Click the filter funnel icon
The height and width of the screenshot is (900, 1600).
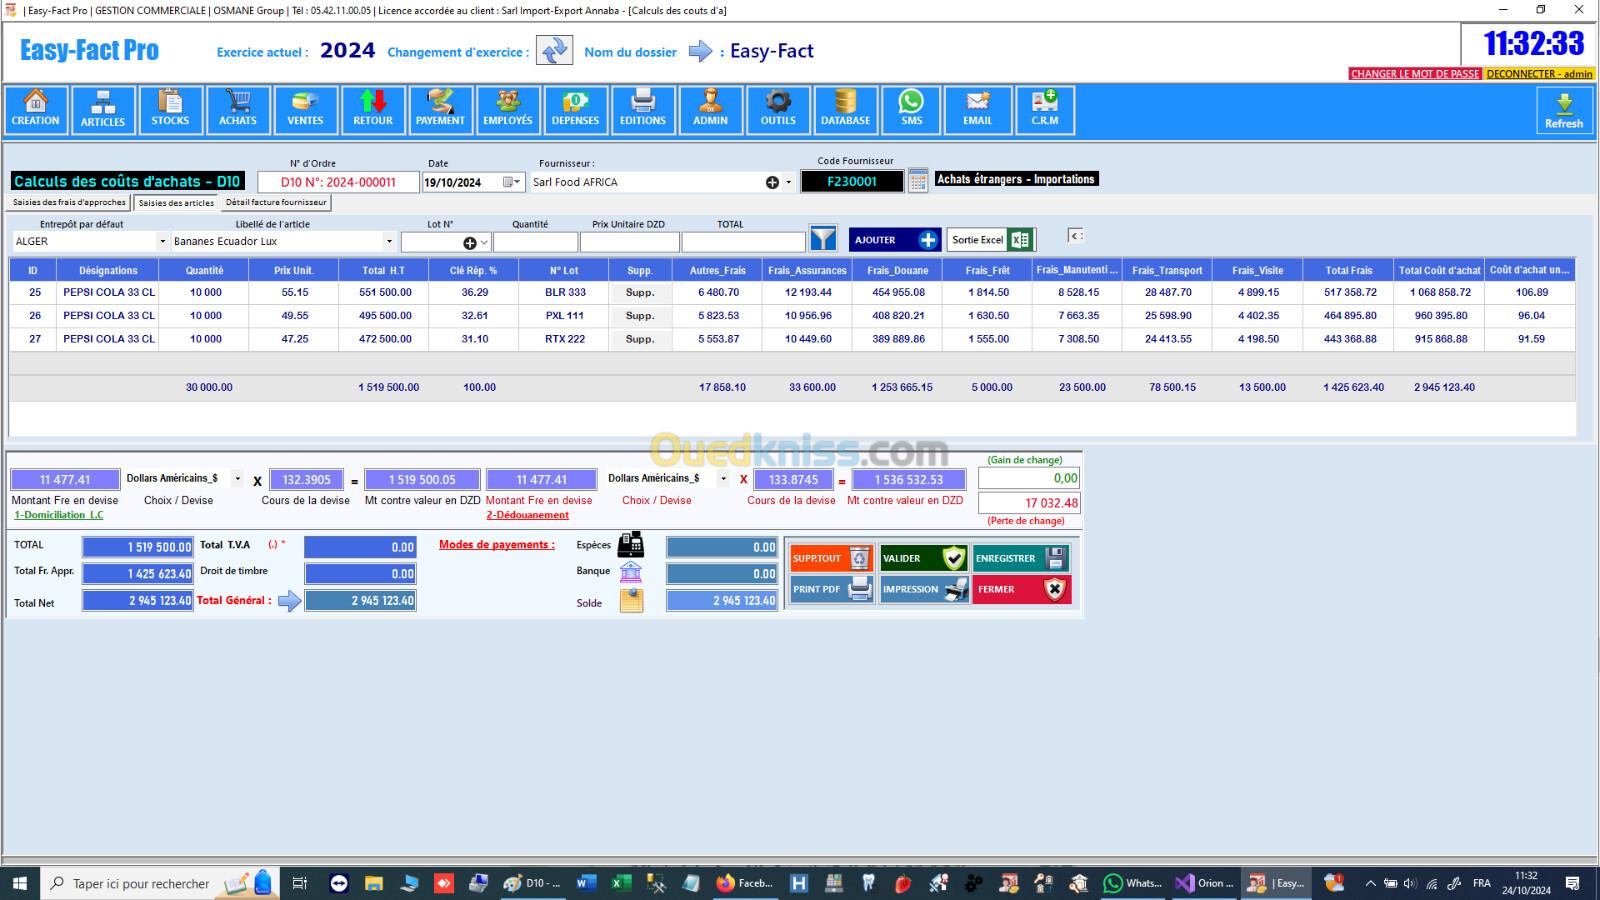tap(823, 239)
